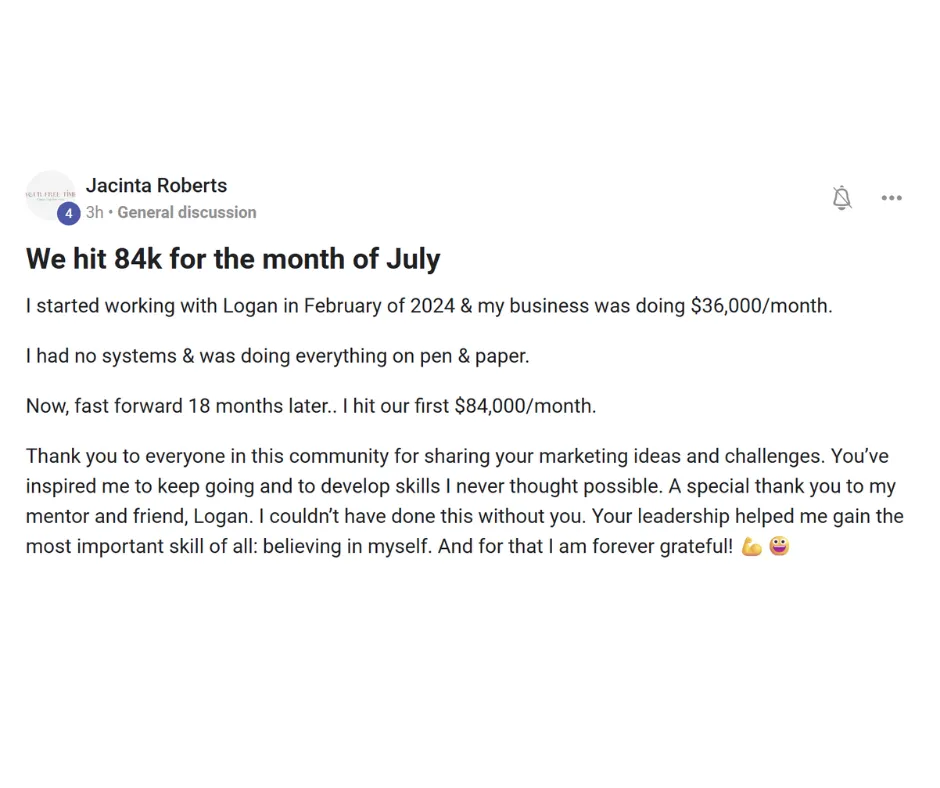Open the Jacinta Roberts author name link
The width and height of the screenshot is (940, 788).
[x=156, y=185]
